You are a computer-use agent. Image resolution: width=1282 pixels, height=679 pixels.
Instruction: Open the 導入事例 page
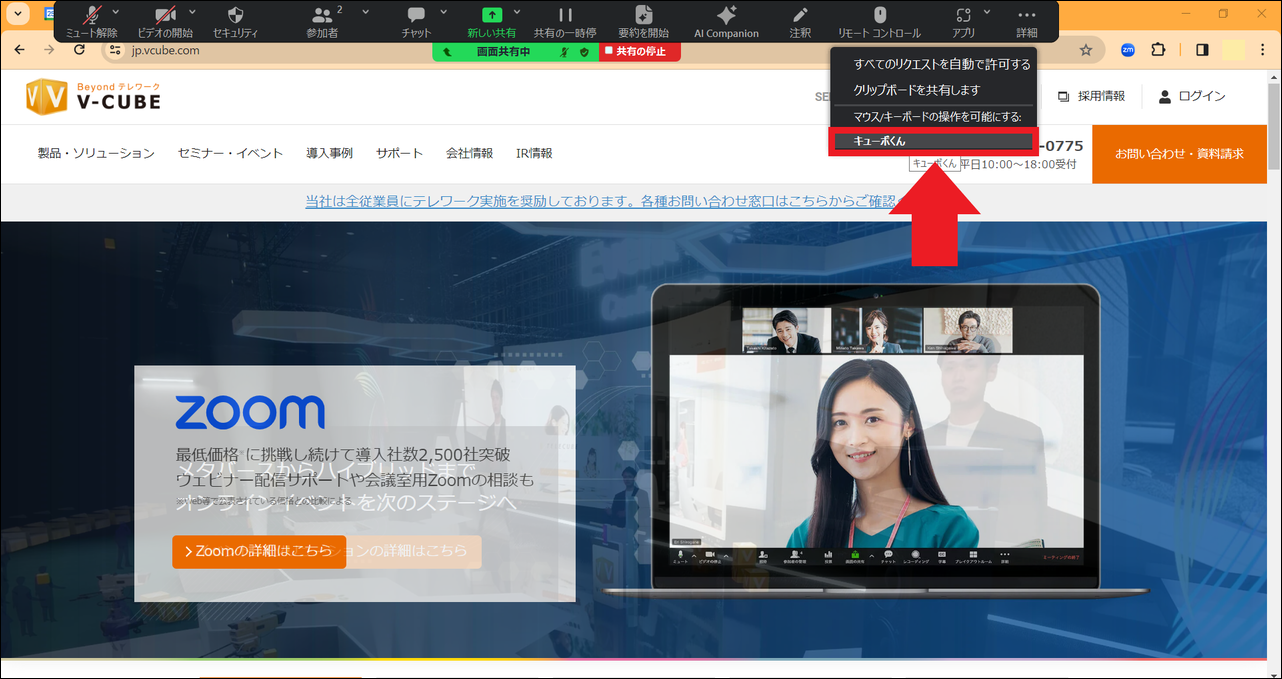[x=329, y=153]
